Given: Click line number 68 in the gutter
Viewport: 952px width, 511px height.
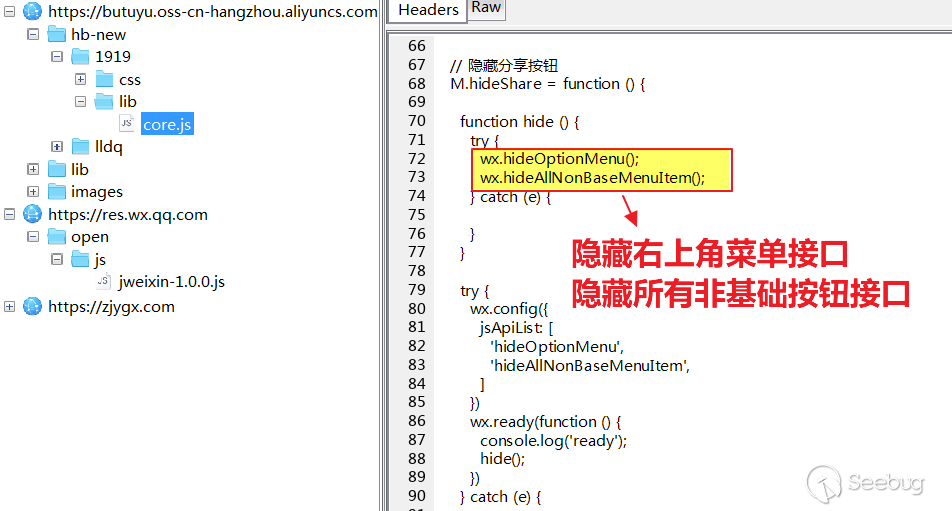Looking at the screenshot, I should (x=416, y=84).
